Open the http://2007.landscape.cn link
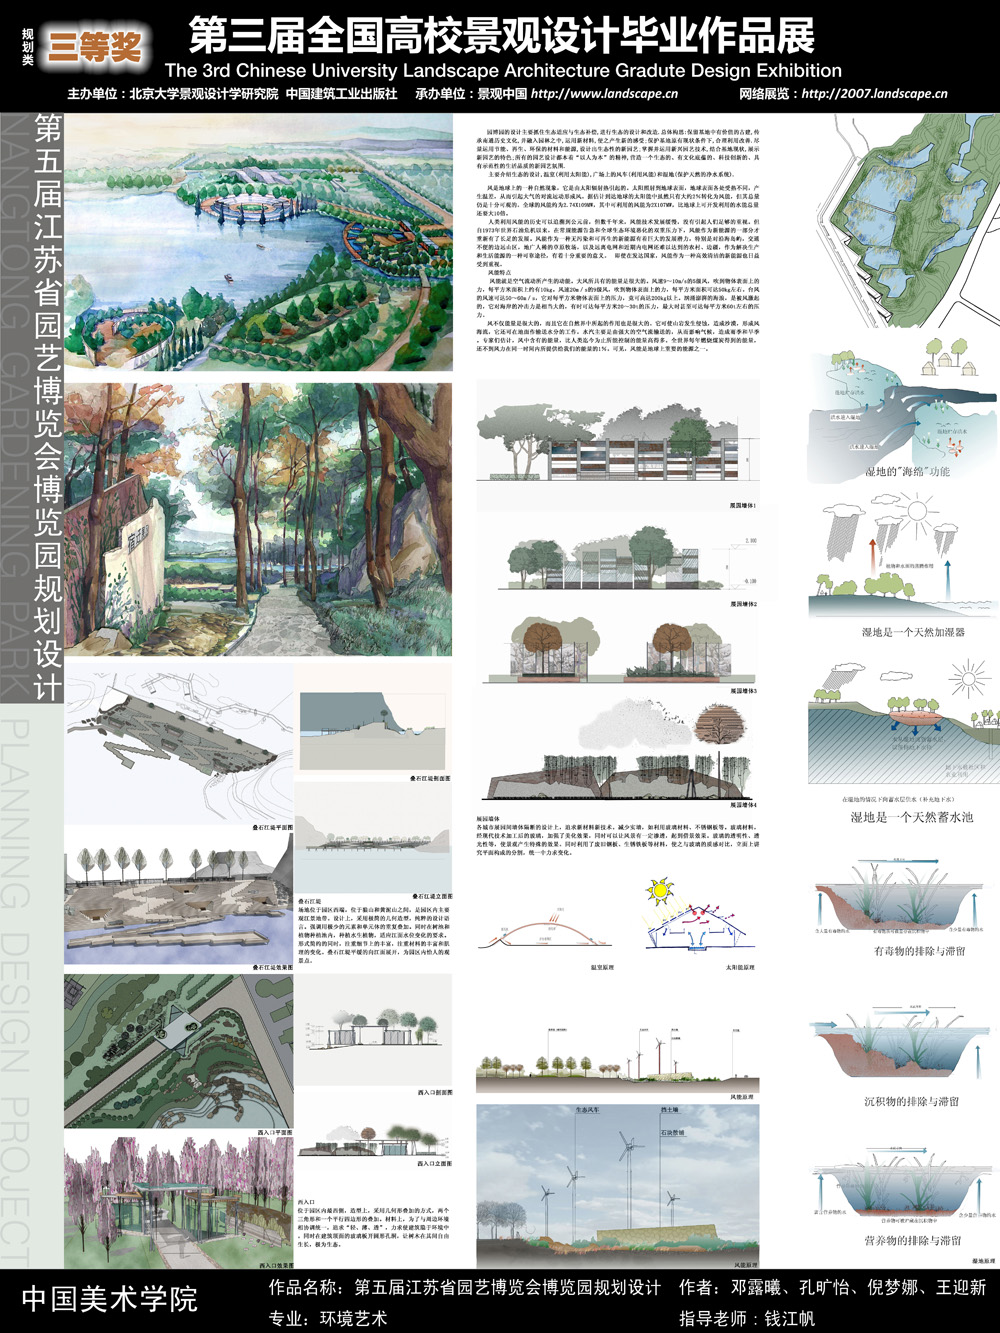The height and width of the screenshot is (1333, 1000). (874, 94)
